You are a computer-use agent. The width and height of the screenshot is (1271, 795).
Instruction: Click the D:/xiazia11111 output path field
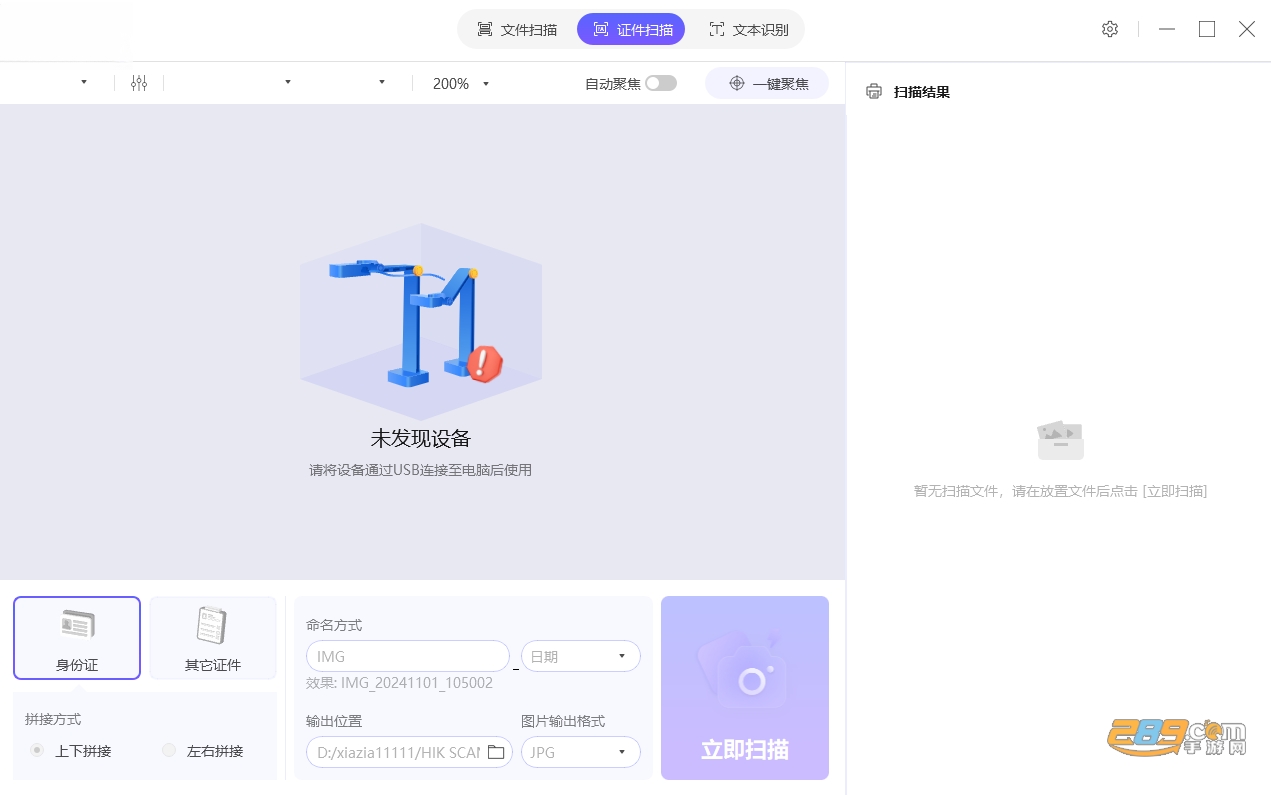[x=409, y=752]
